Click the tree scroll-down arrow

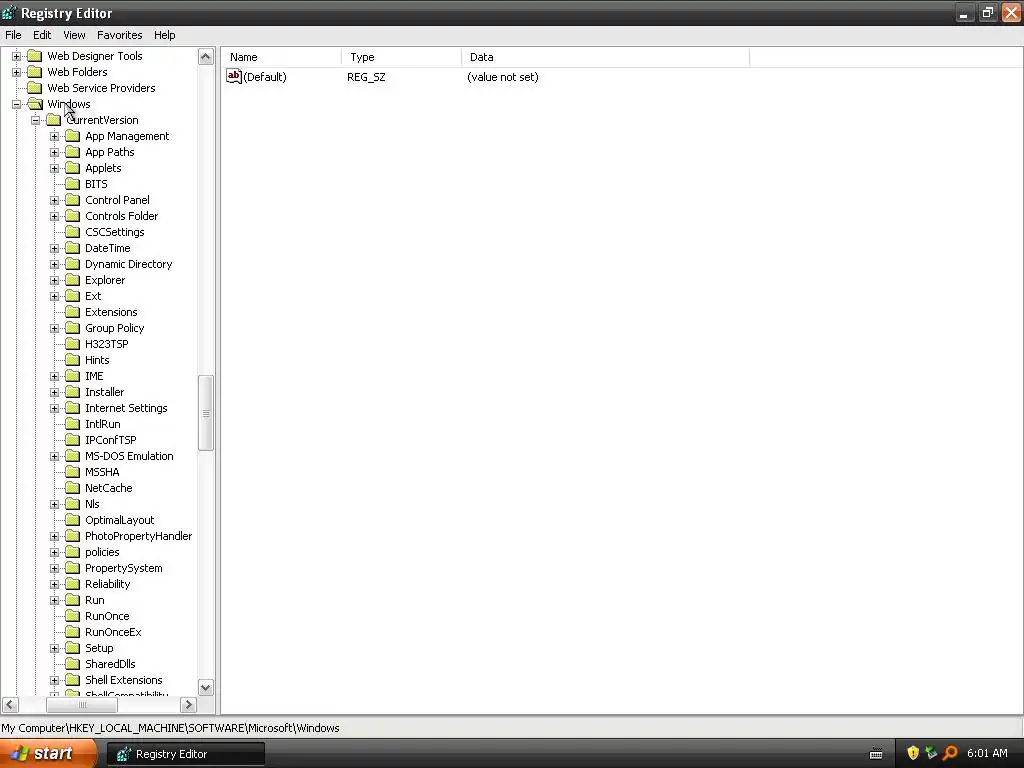click(206, 687)
